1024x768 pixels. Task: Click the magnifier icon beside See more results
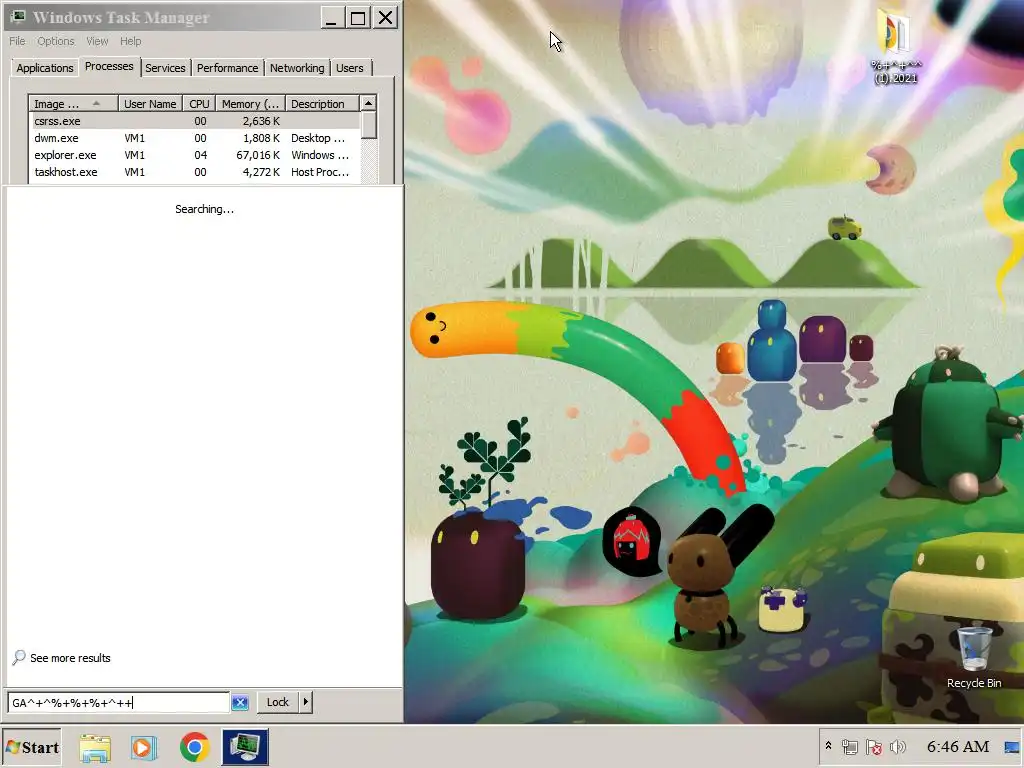[19, 657]
